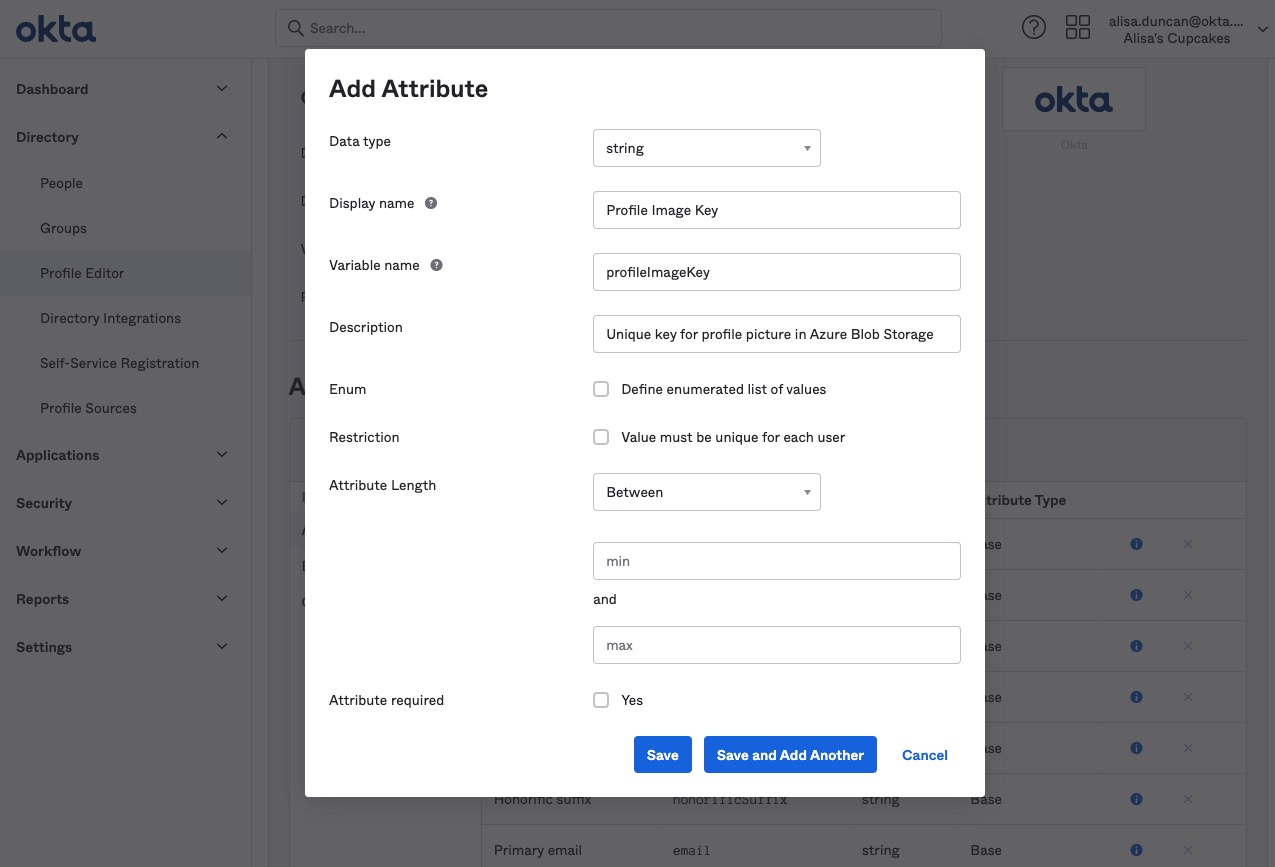Screen dimensions: 1275x867
Task: Click the Save button
Action: point(662,755)
